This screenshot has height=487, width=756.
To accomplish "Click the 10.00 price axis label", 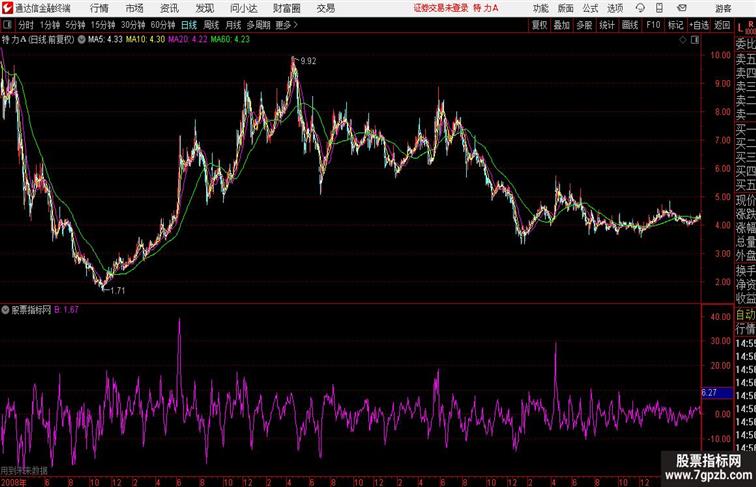I will click(x=720, y=55).
